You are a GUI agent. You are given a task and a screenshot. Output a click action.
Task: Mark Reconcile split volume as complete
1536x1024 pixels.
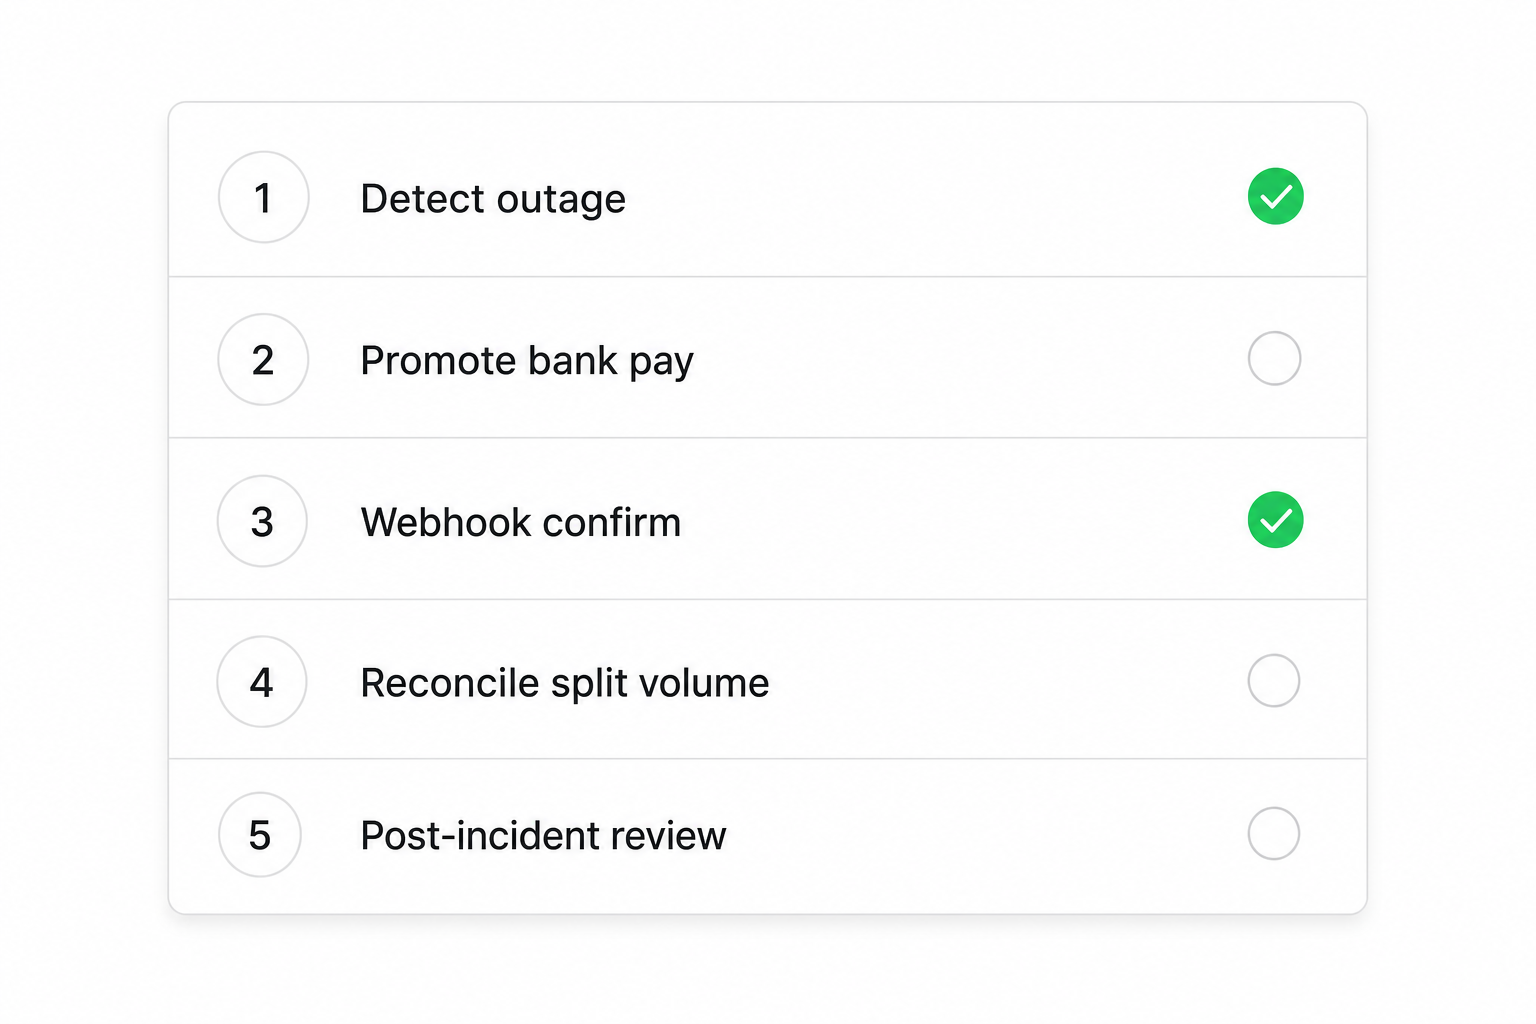[x=1274, y=681]
